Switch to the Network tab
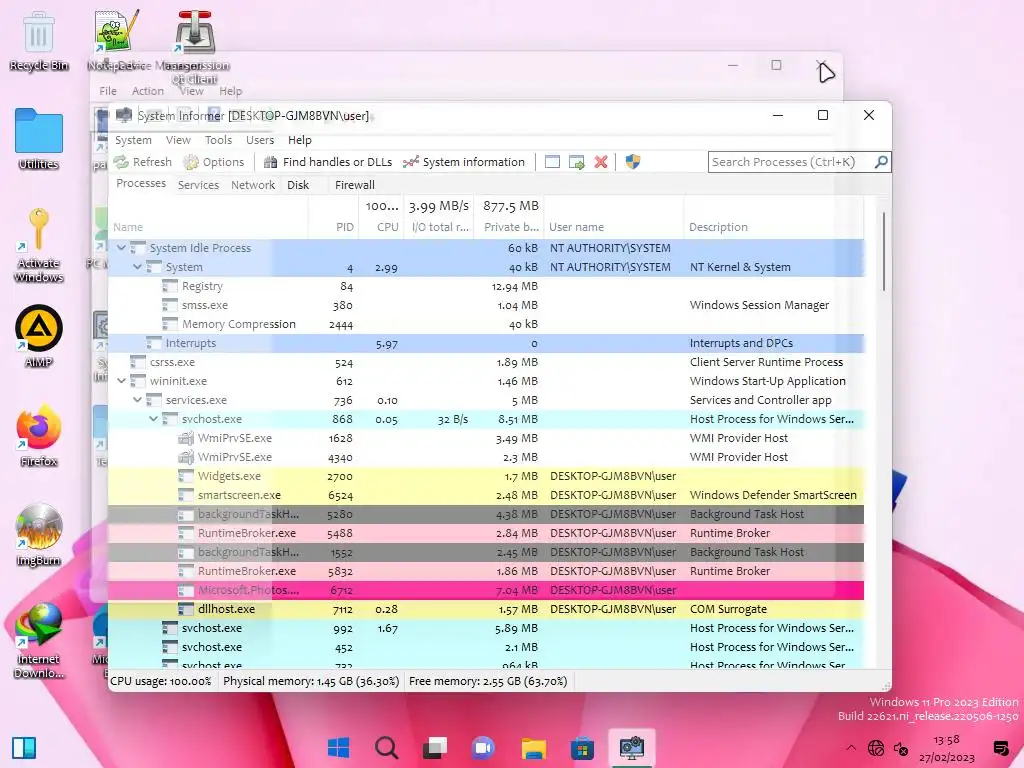This screenshot has height=768, width=1024. click(253, 185)
